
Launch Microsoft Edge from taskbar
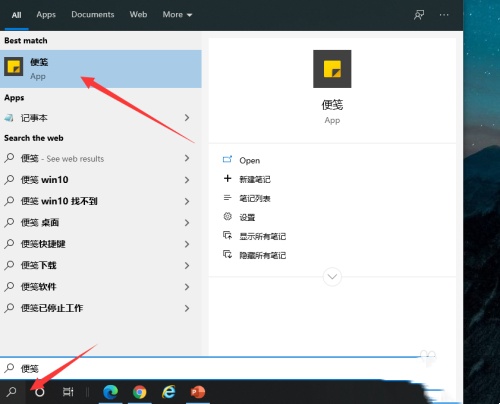click(110, 392)
